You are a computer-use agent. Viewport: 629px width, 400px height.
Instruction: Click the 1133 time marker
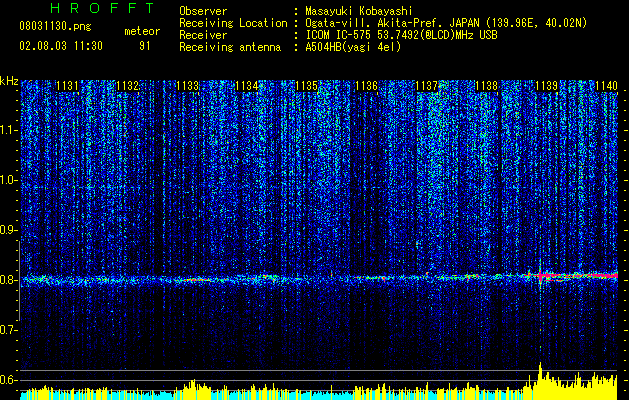pyautogui.click(x=187, y=86)
